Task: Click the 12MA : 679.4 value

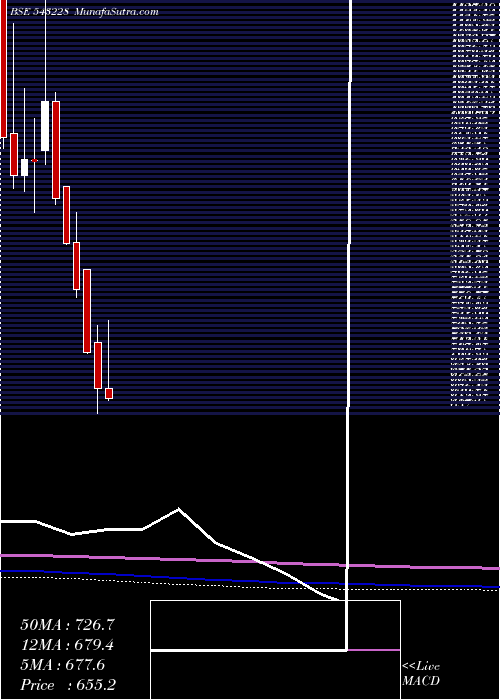Action: (x=67, y=645)
